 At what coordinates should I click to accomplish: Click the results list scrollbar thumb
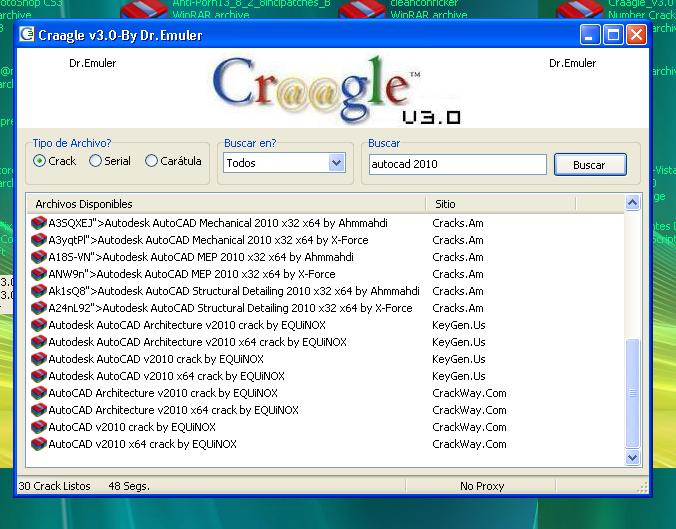[632, 393]
